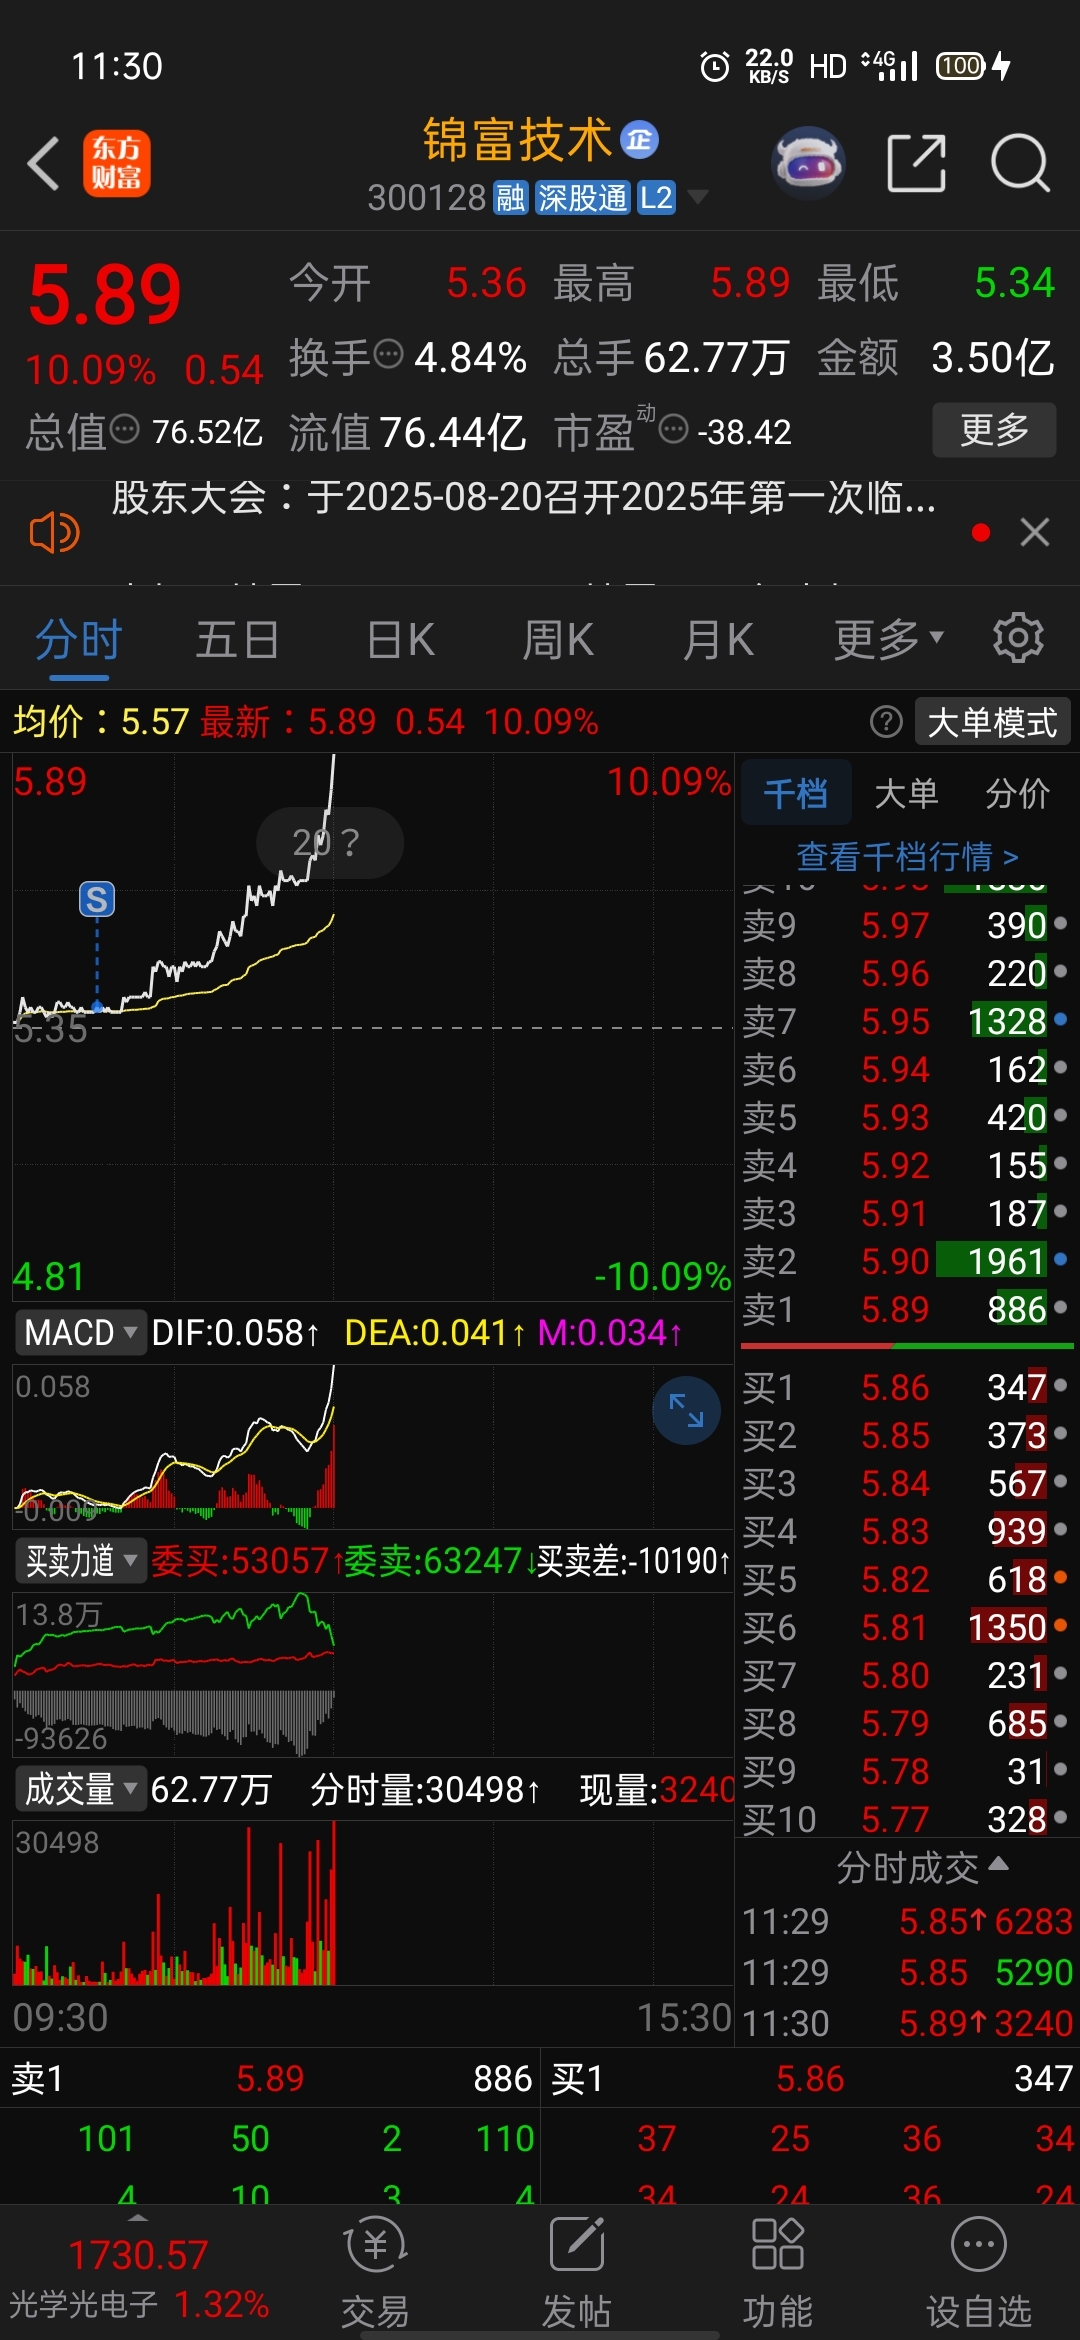This screenshot has width=1080, height=2340.
Task: Tap 卖1 row at 5.89 in order book
Action: pyautogui.click(x=907, y=1309)
